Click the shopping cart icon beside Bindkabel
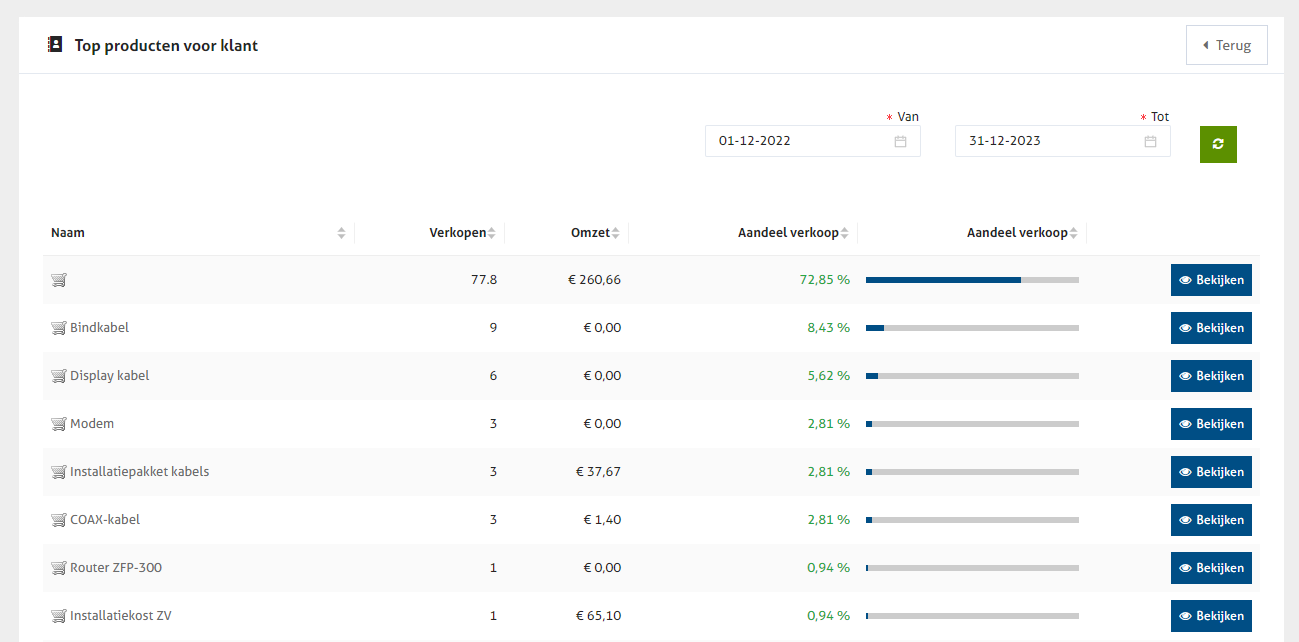The image size is (1299, 642). pyautogui.click(x=58, y=328)
